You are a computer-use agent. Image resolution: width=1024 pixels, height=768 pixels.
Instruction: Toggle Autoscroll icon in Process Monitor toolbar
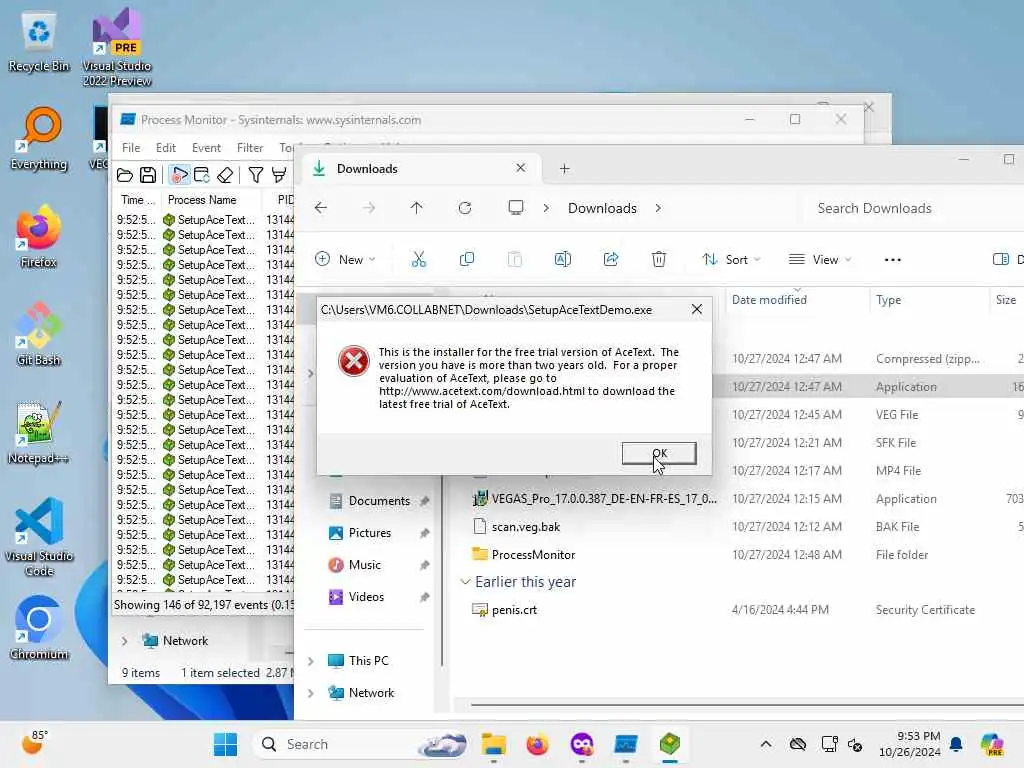202,175
